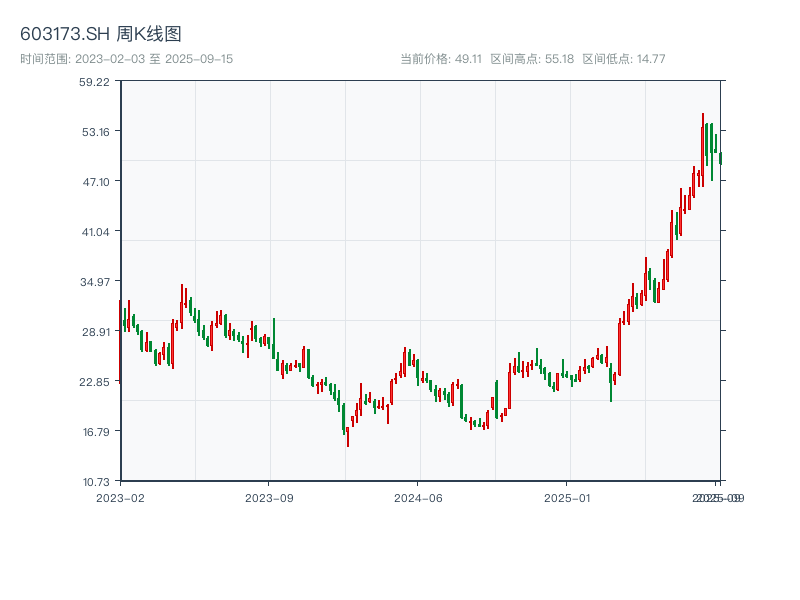The image size is (800, 600).
Task: Click the 10.73 y-axis bottom label
Action: pos(95,482)
